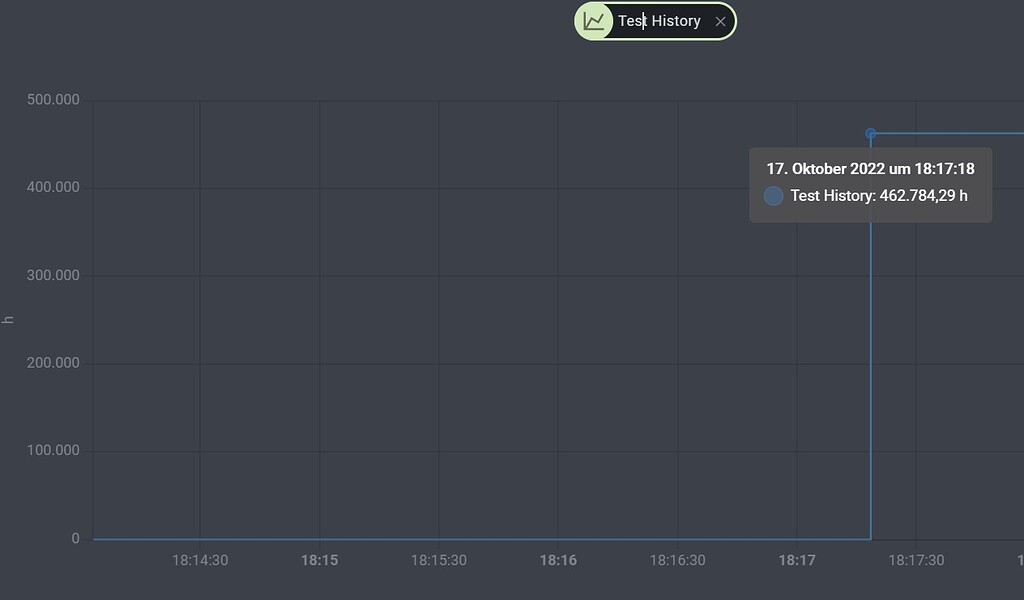The image size is (1024, 600).
Task: Click the 18:15:30 time axis label
Action: (439, 560)
